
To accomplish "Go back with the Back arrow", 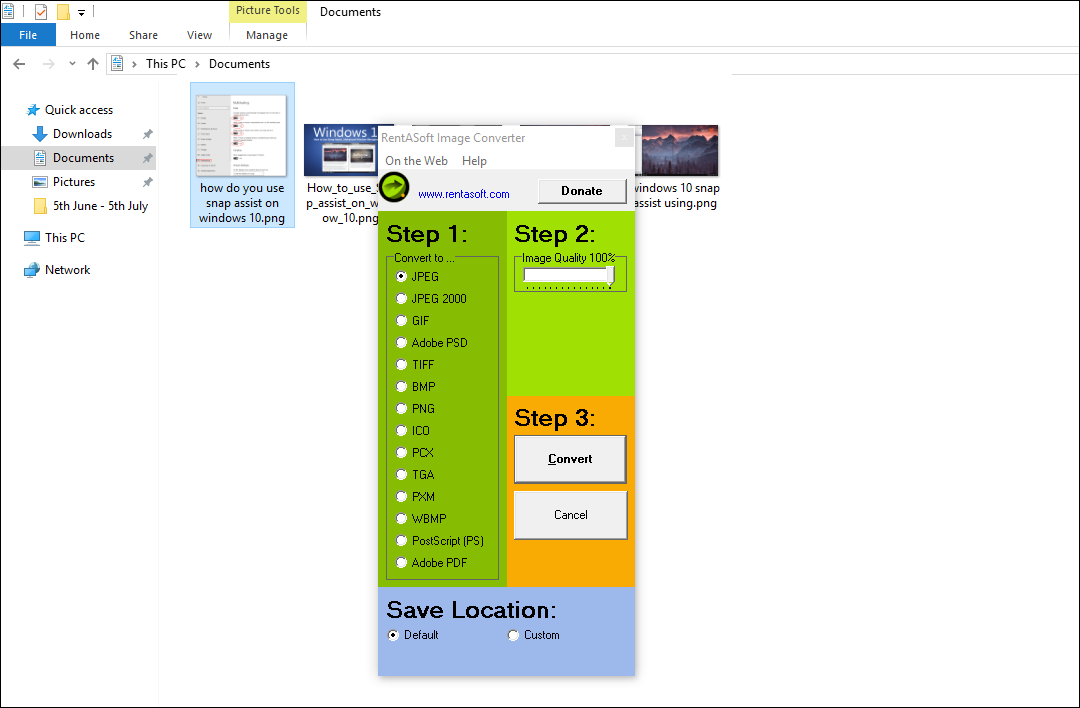I will [19, 64].
